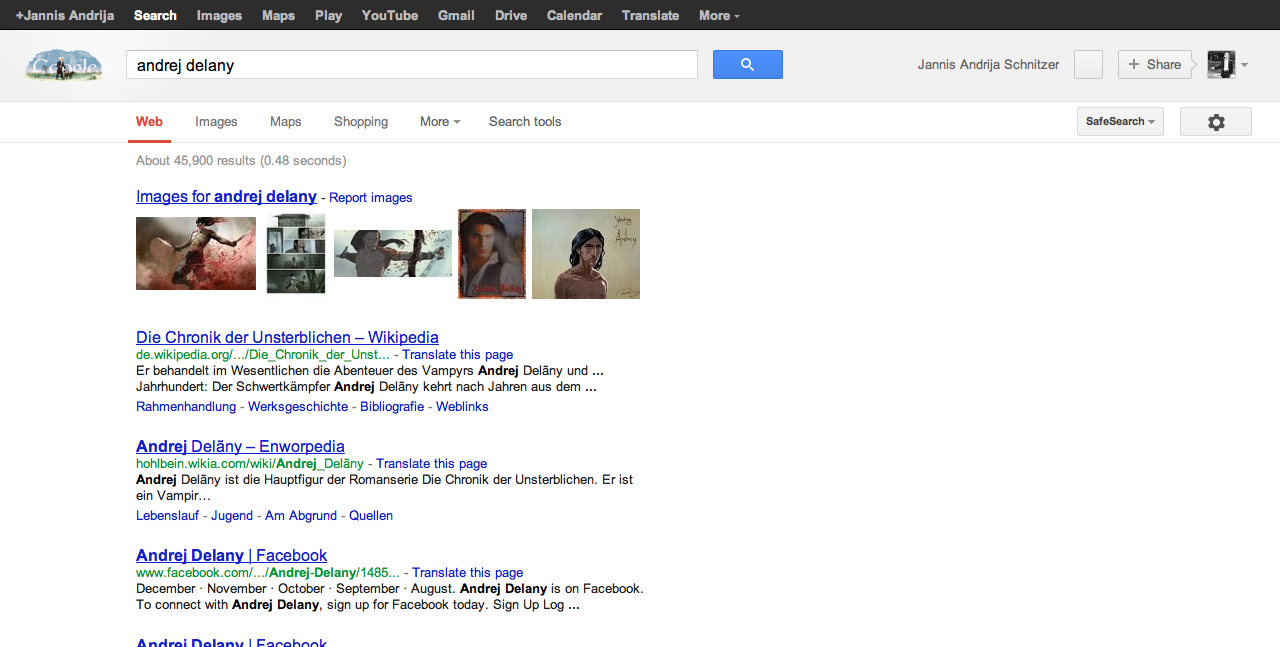Screen dimensions: 1280x647
Task: Translate the Enworpedia result page
Action: (x=432, y=464)
